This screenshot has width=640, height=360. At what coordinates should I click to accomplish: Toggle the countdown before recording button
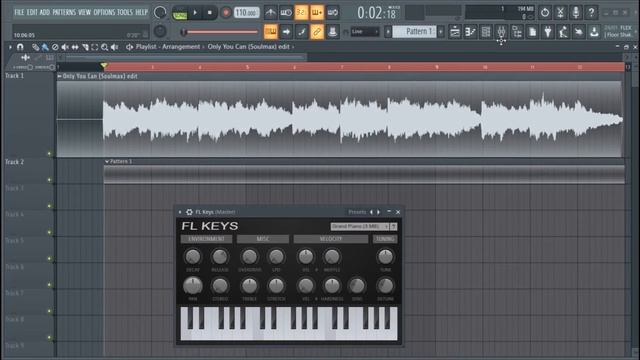301,13
